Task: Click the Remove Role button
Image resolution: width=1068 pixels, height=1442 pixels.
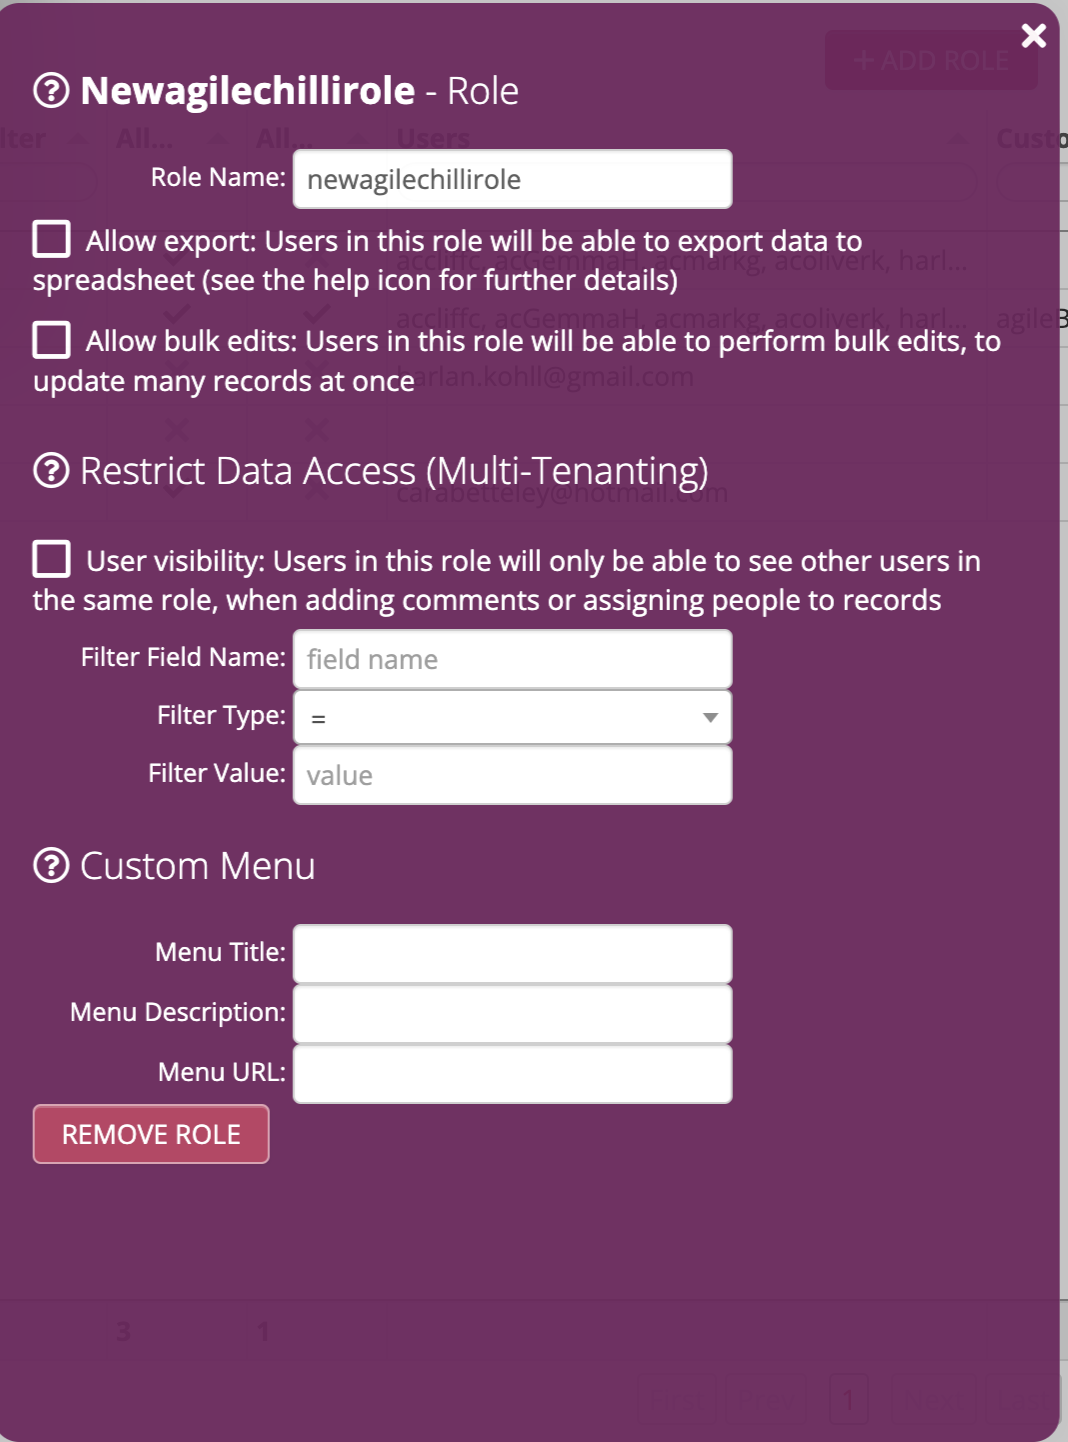Action: 151,1134
